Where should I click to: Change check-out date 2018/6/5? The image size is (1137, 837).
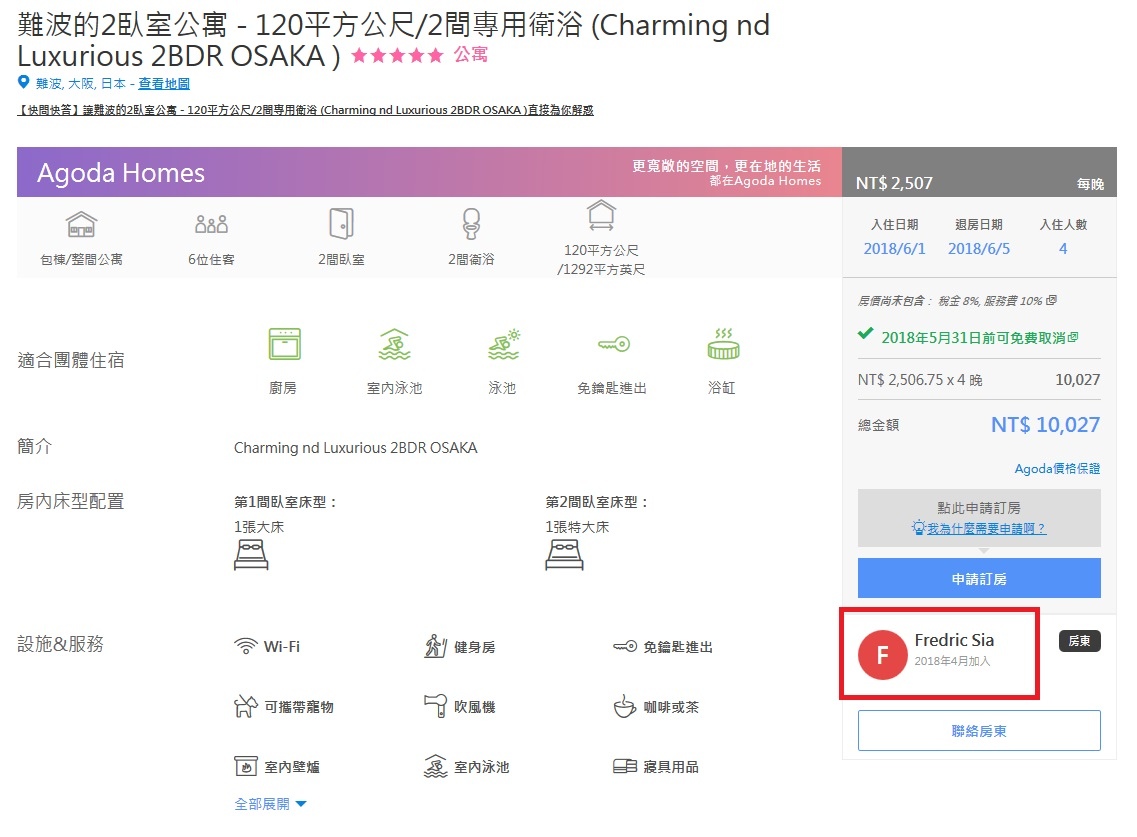click(x=979, y=249)
